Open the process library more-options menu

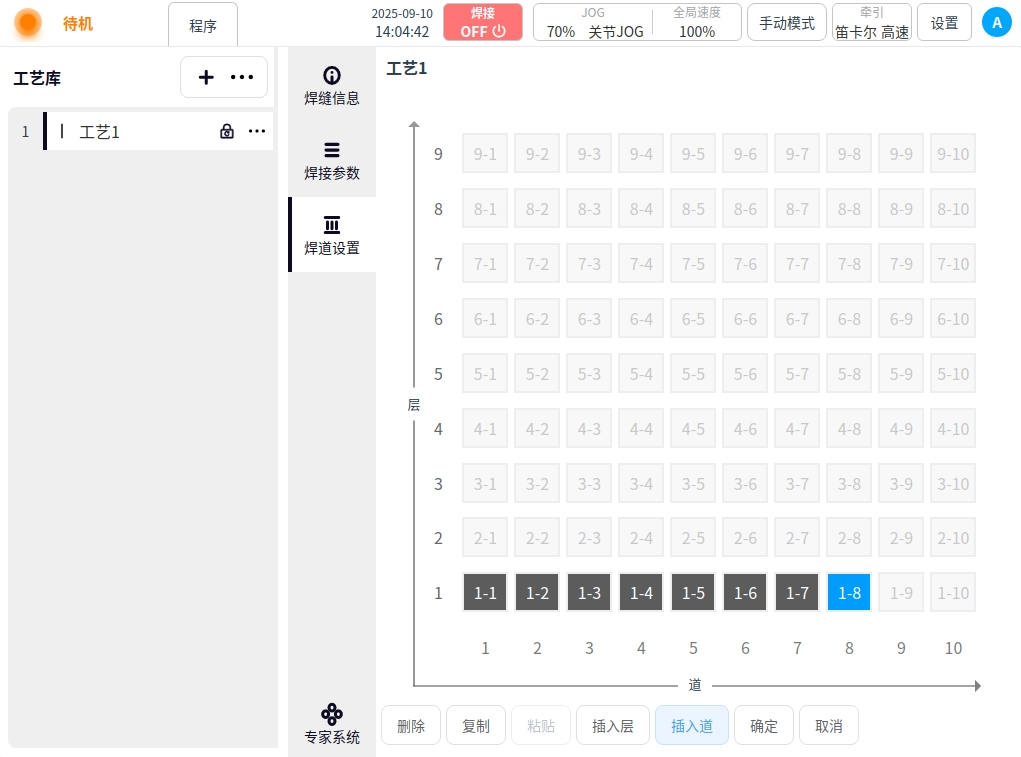[242, 77]
